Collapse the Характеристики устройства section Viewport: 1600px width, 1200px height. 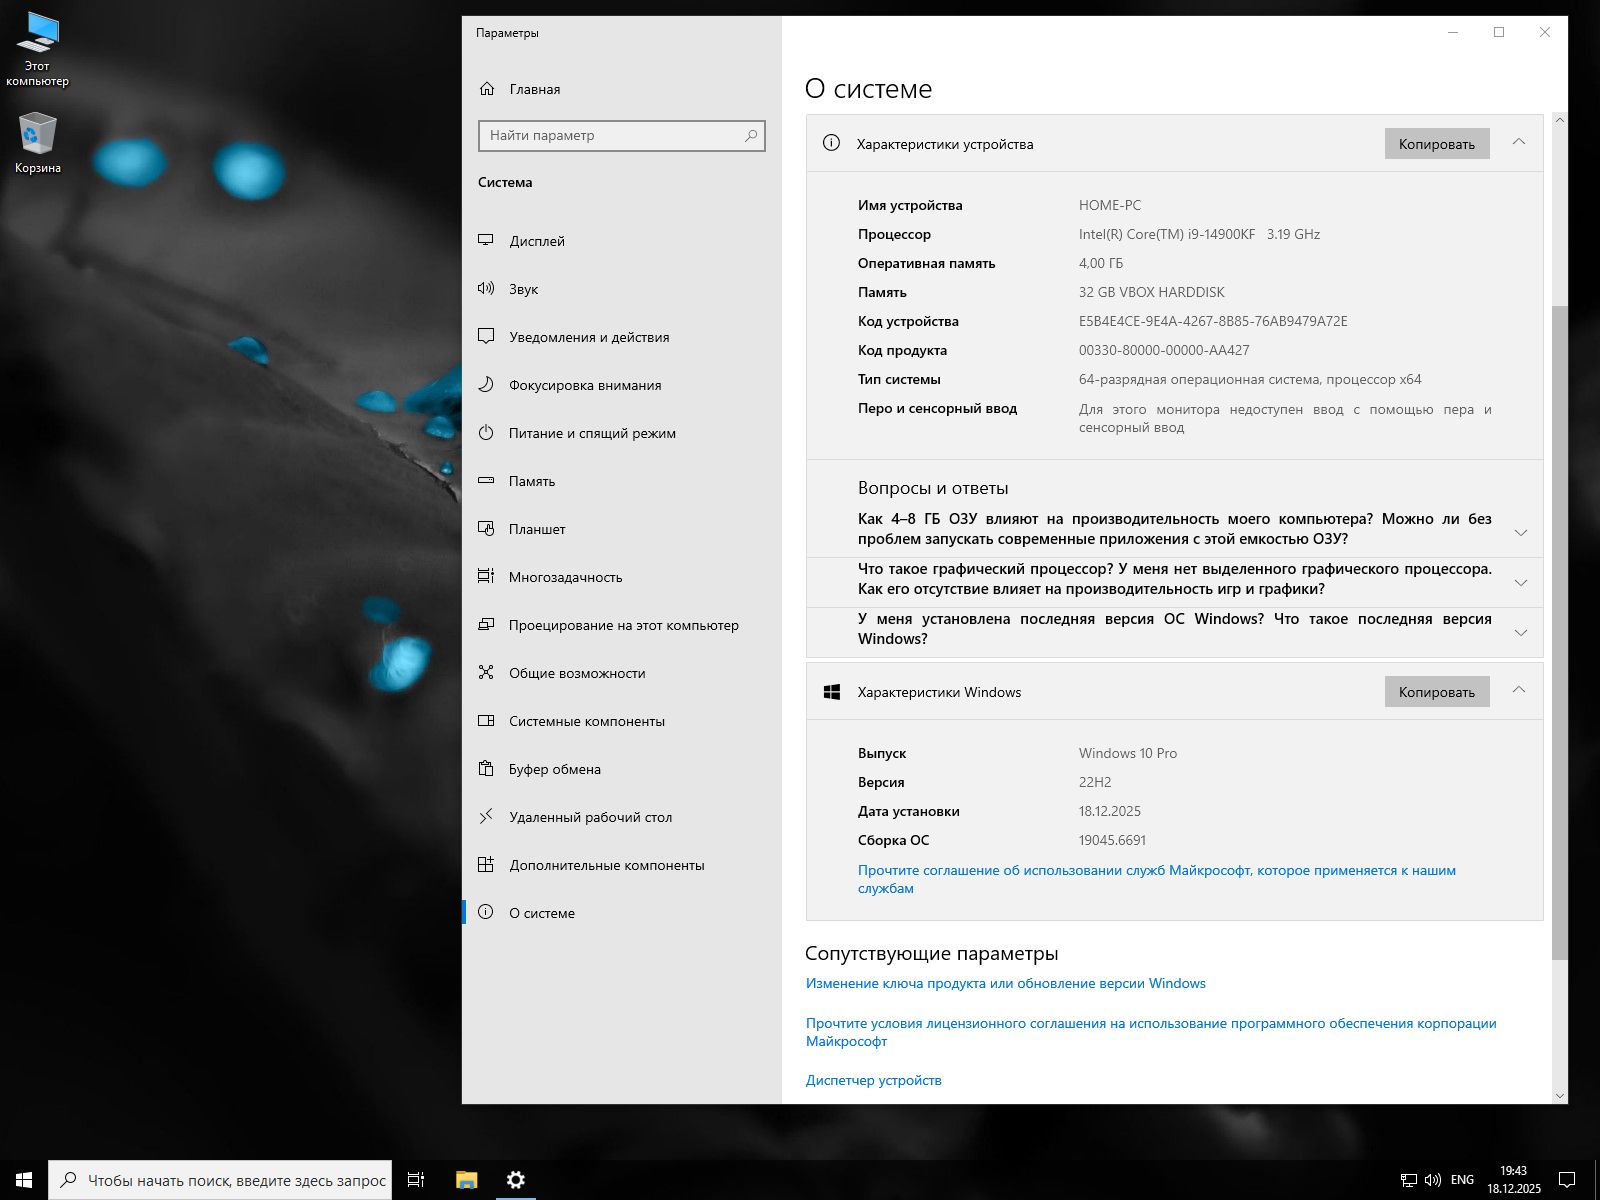pyautogui.click(x=1520, y=143)
